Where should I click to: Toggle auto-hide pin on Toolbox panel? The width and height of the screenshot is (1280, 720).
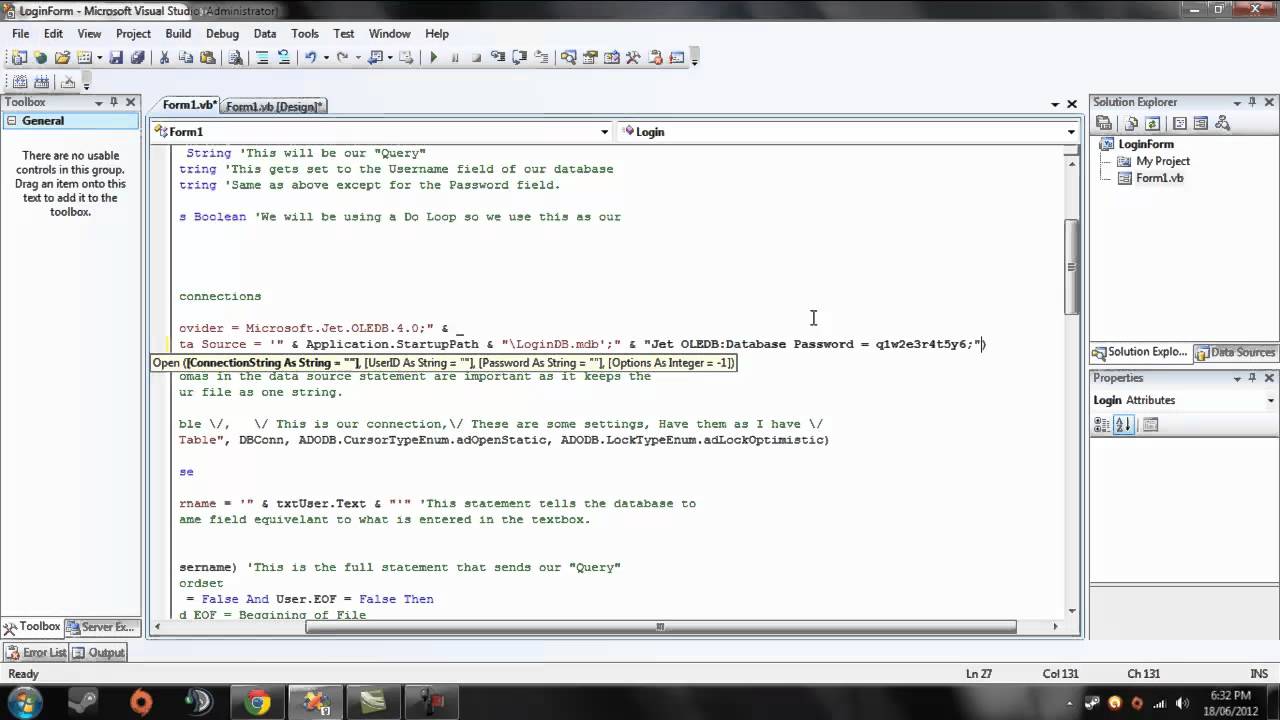click(x=114, y=102)
